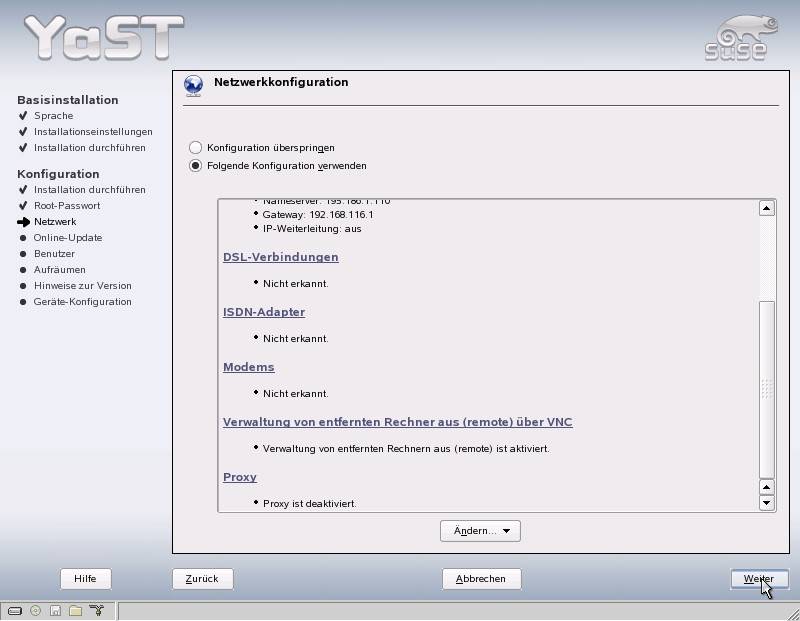Click the SuSE chameleon logo
The image size is (800, 621).
click(x=741, y=39)
